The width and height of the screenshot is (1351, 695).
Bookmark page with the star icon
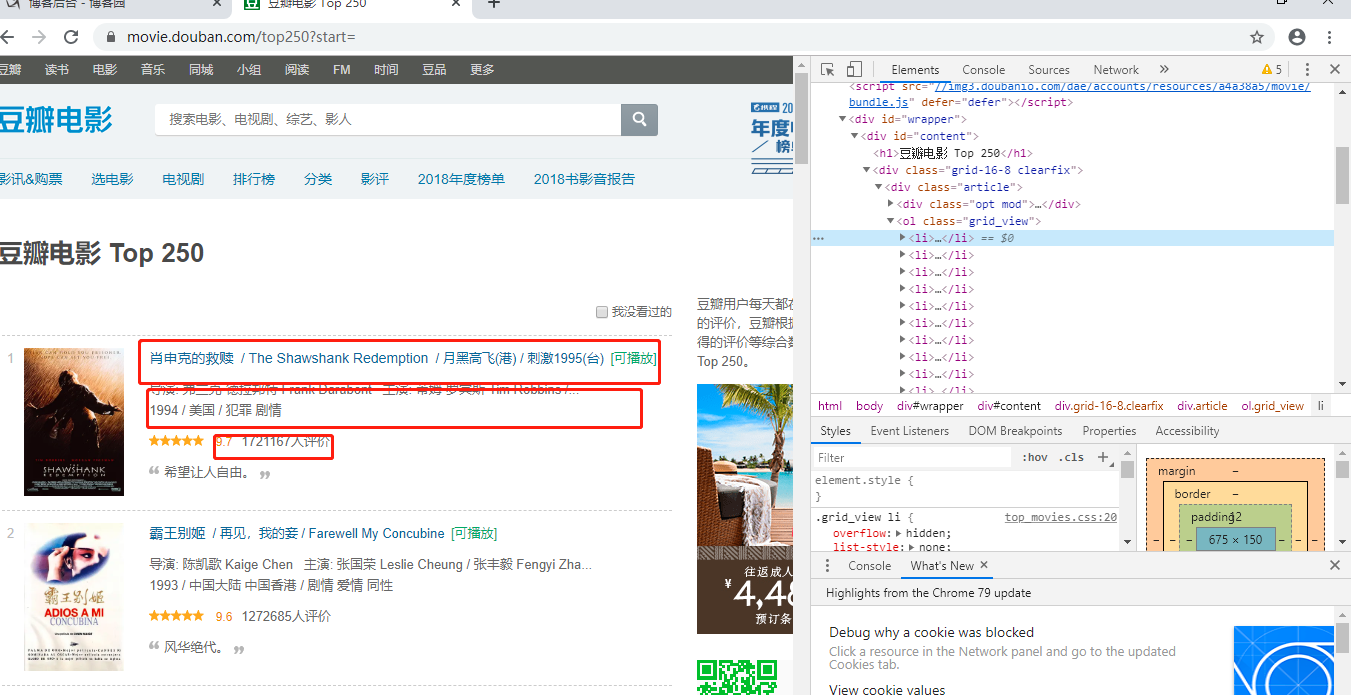[1257, 37]
